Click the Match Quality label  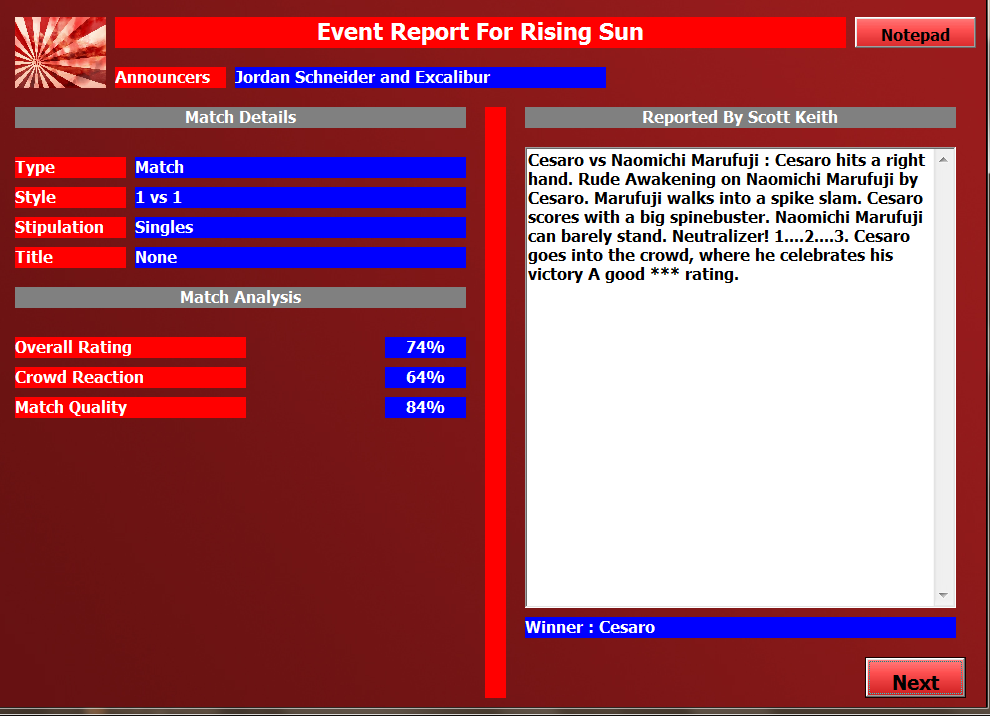(x=130, y=407)
